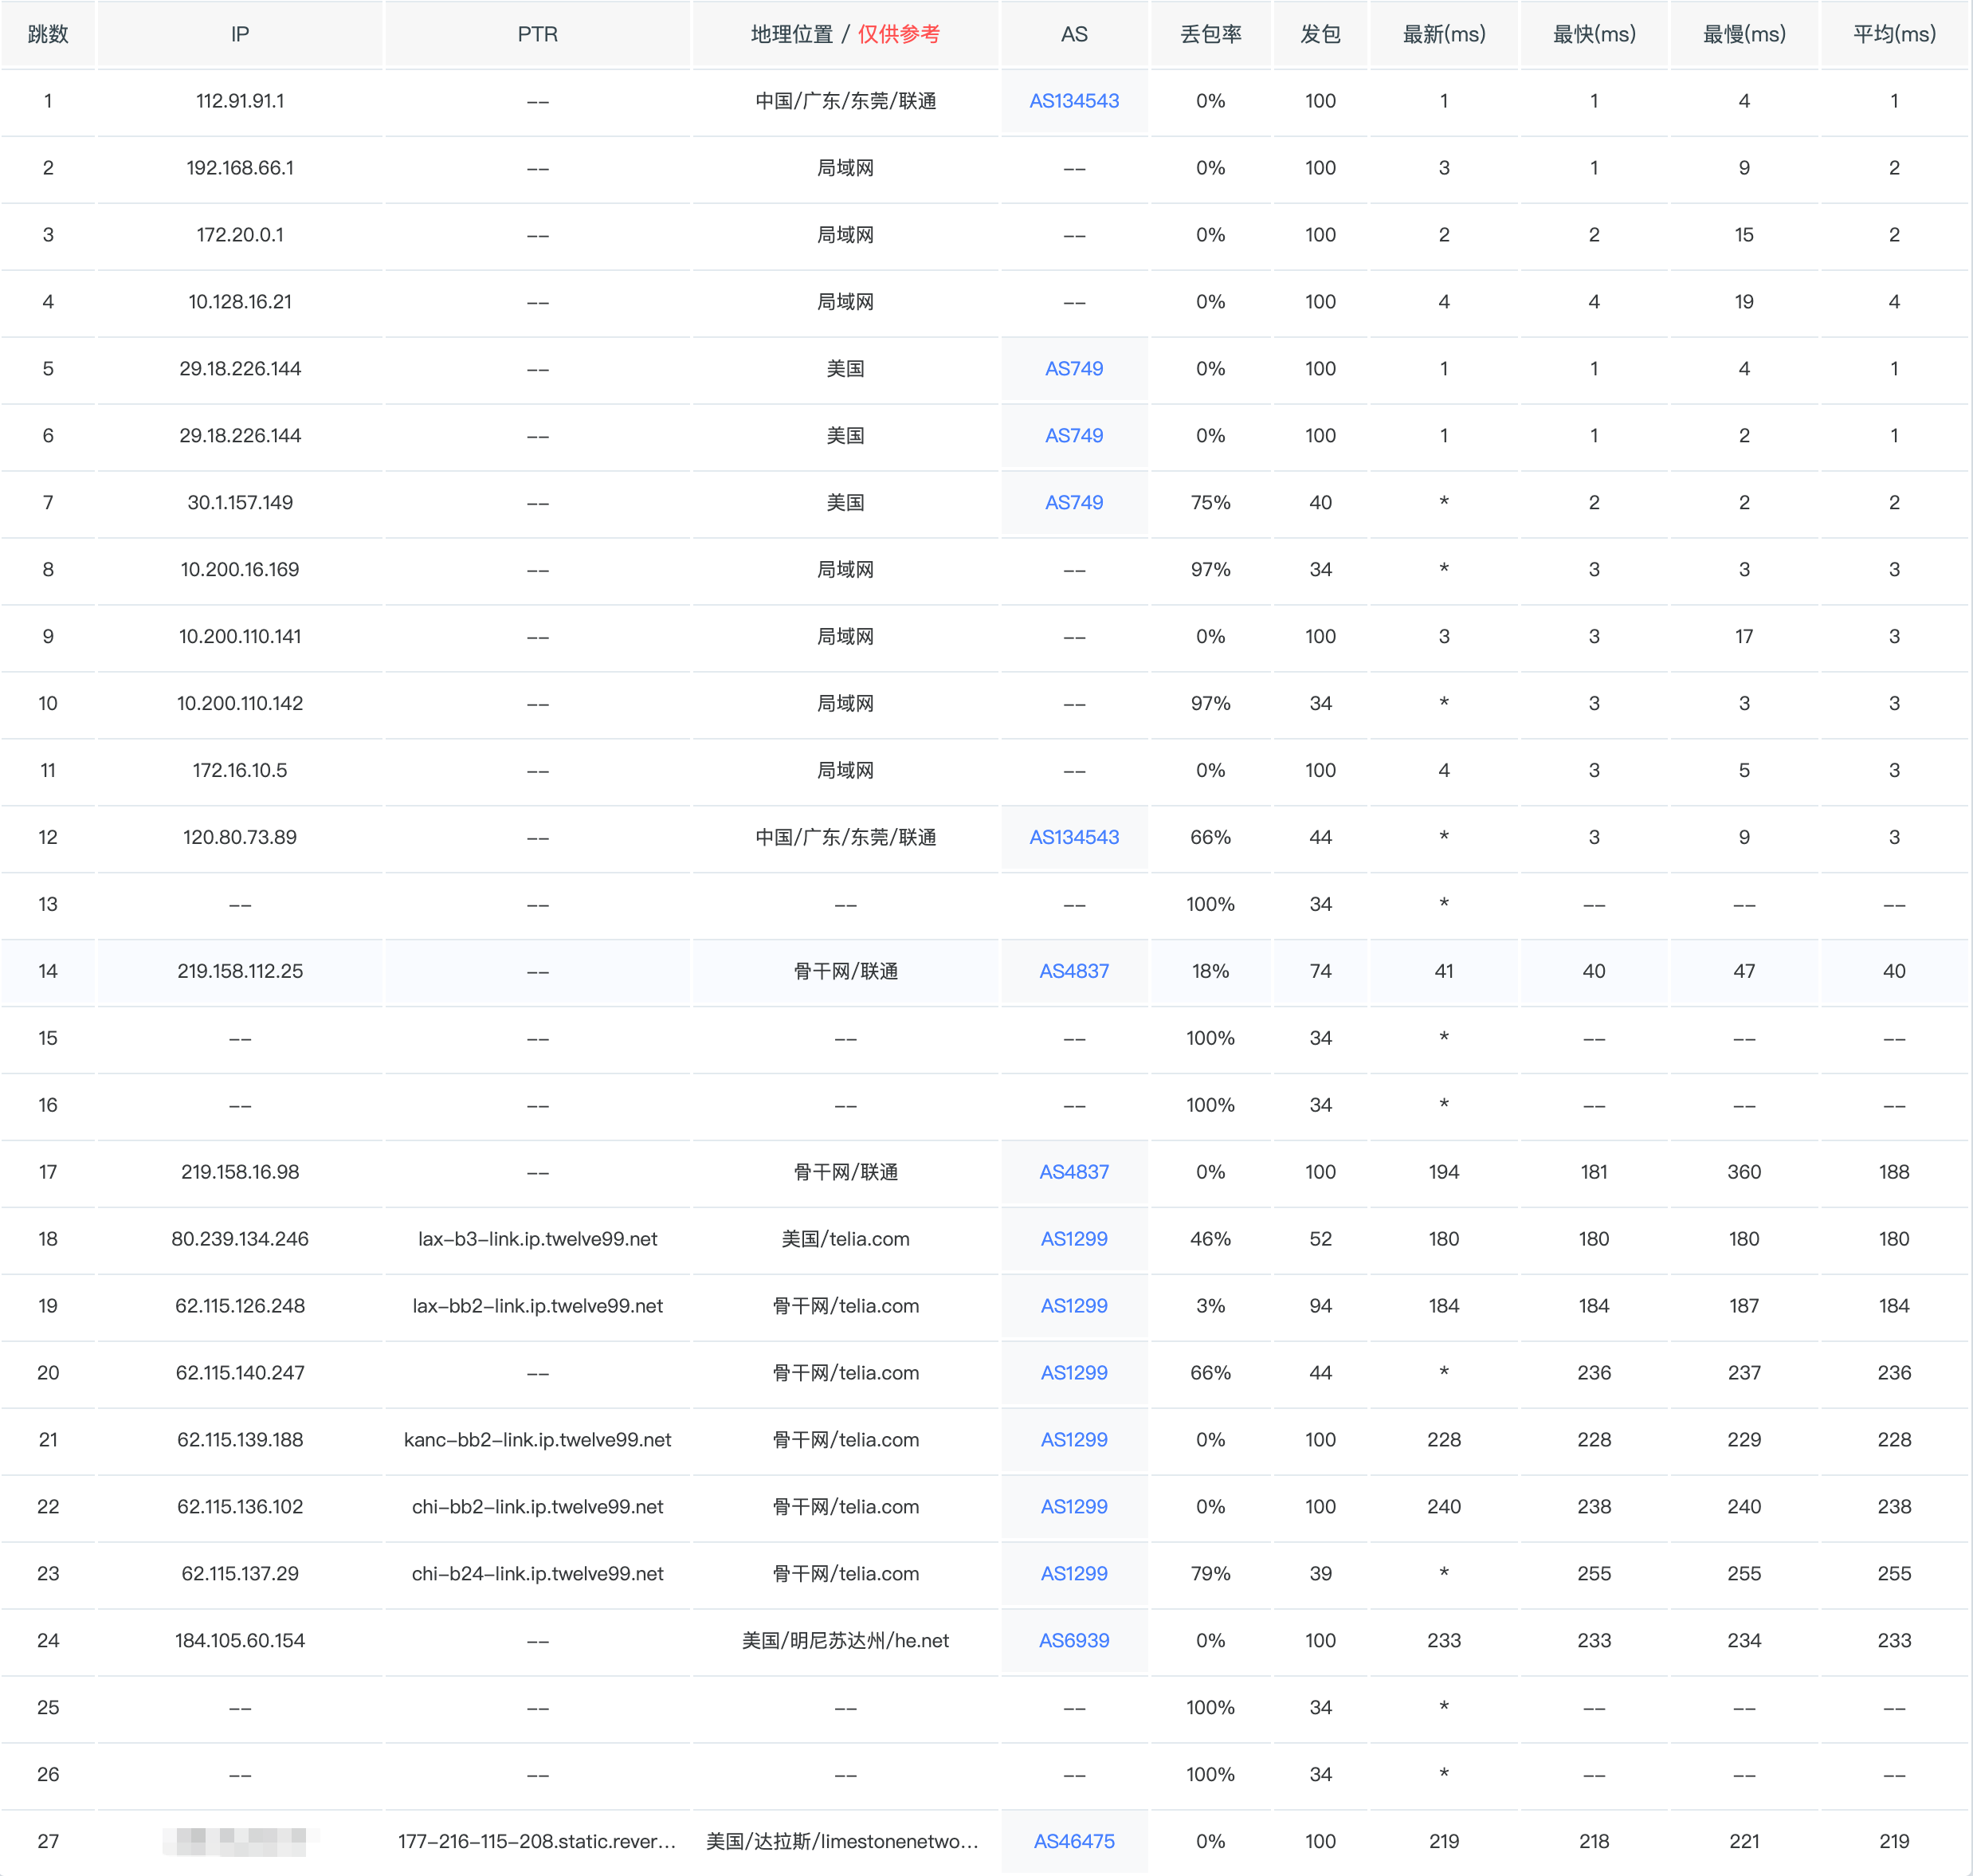
Task: Click the blurred IP in hop 27
Action: point(240,1841)
